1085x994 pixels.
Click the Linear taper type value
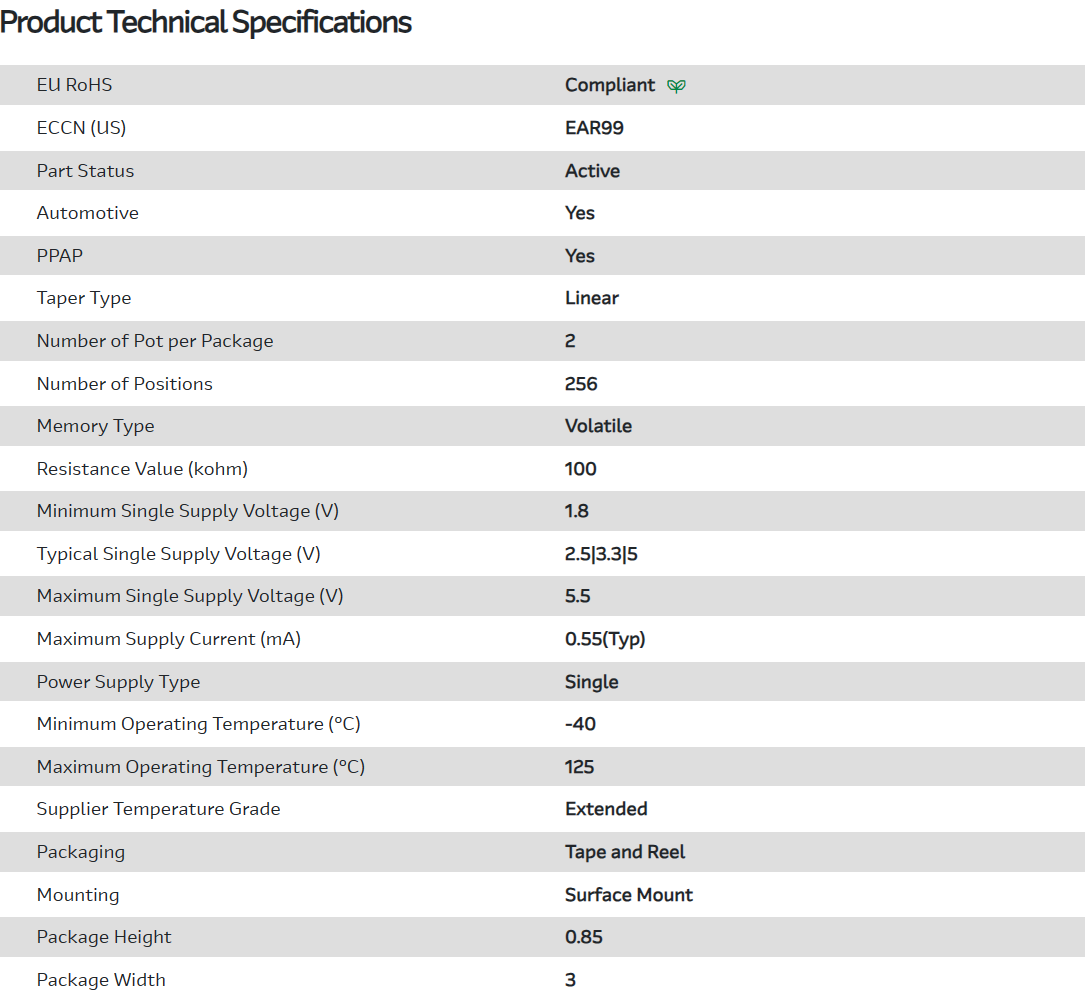point(592,298)
